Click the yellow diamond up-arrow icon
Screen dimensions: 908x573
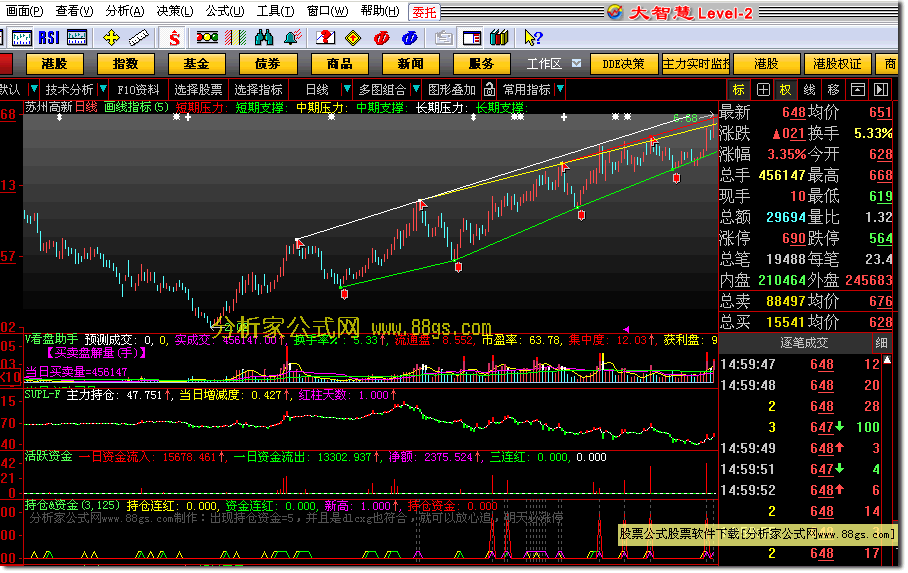pos(353,38)
